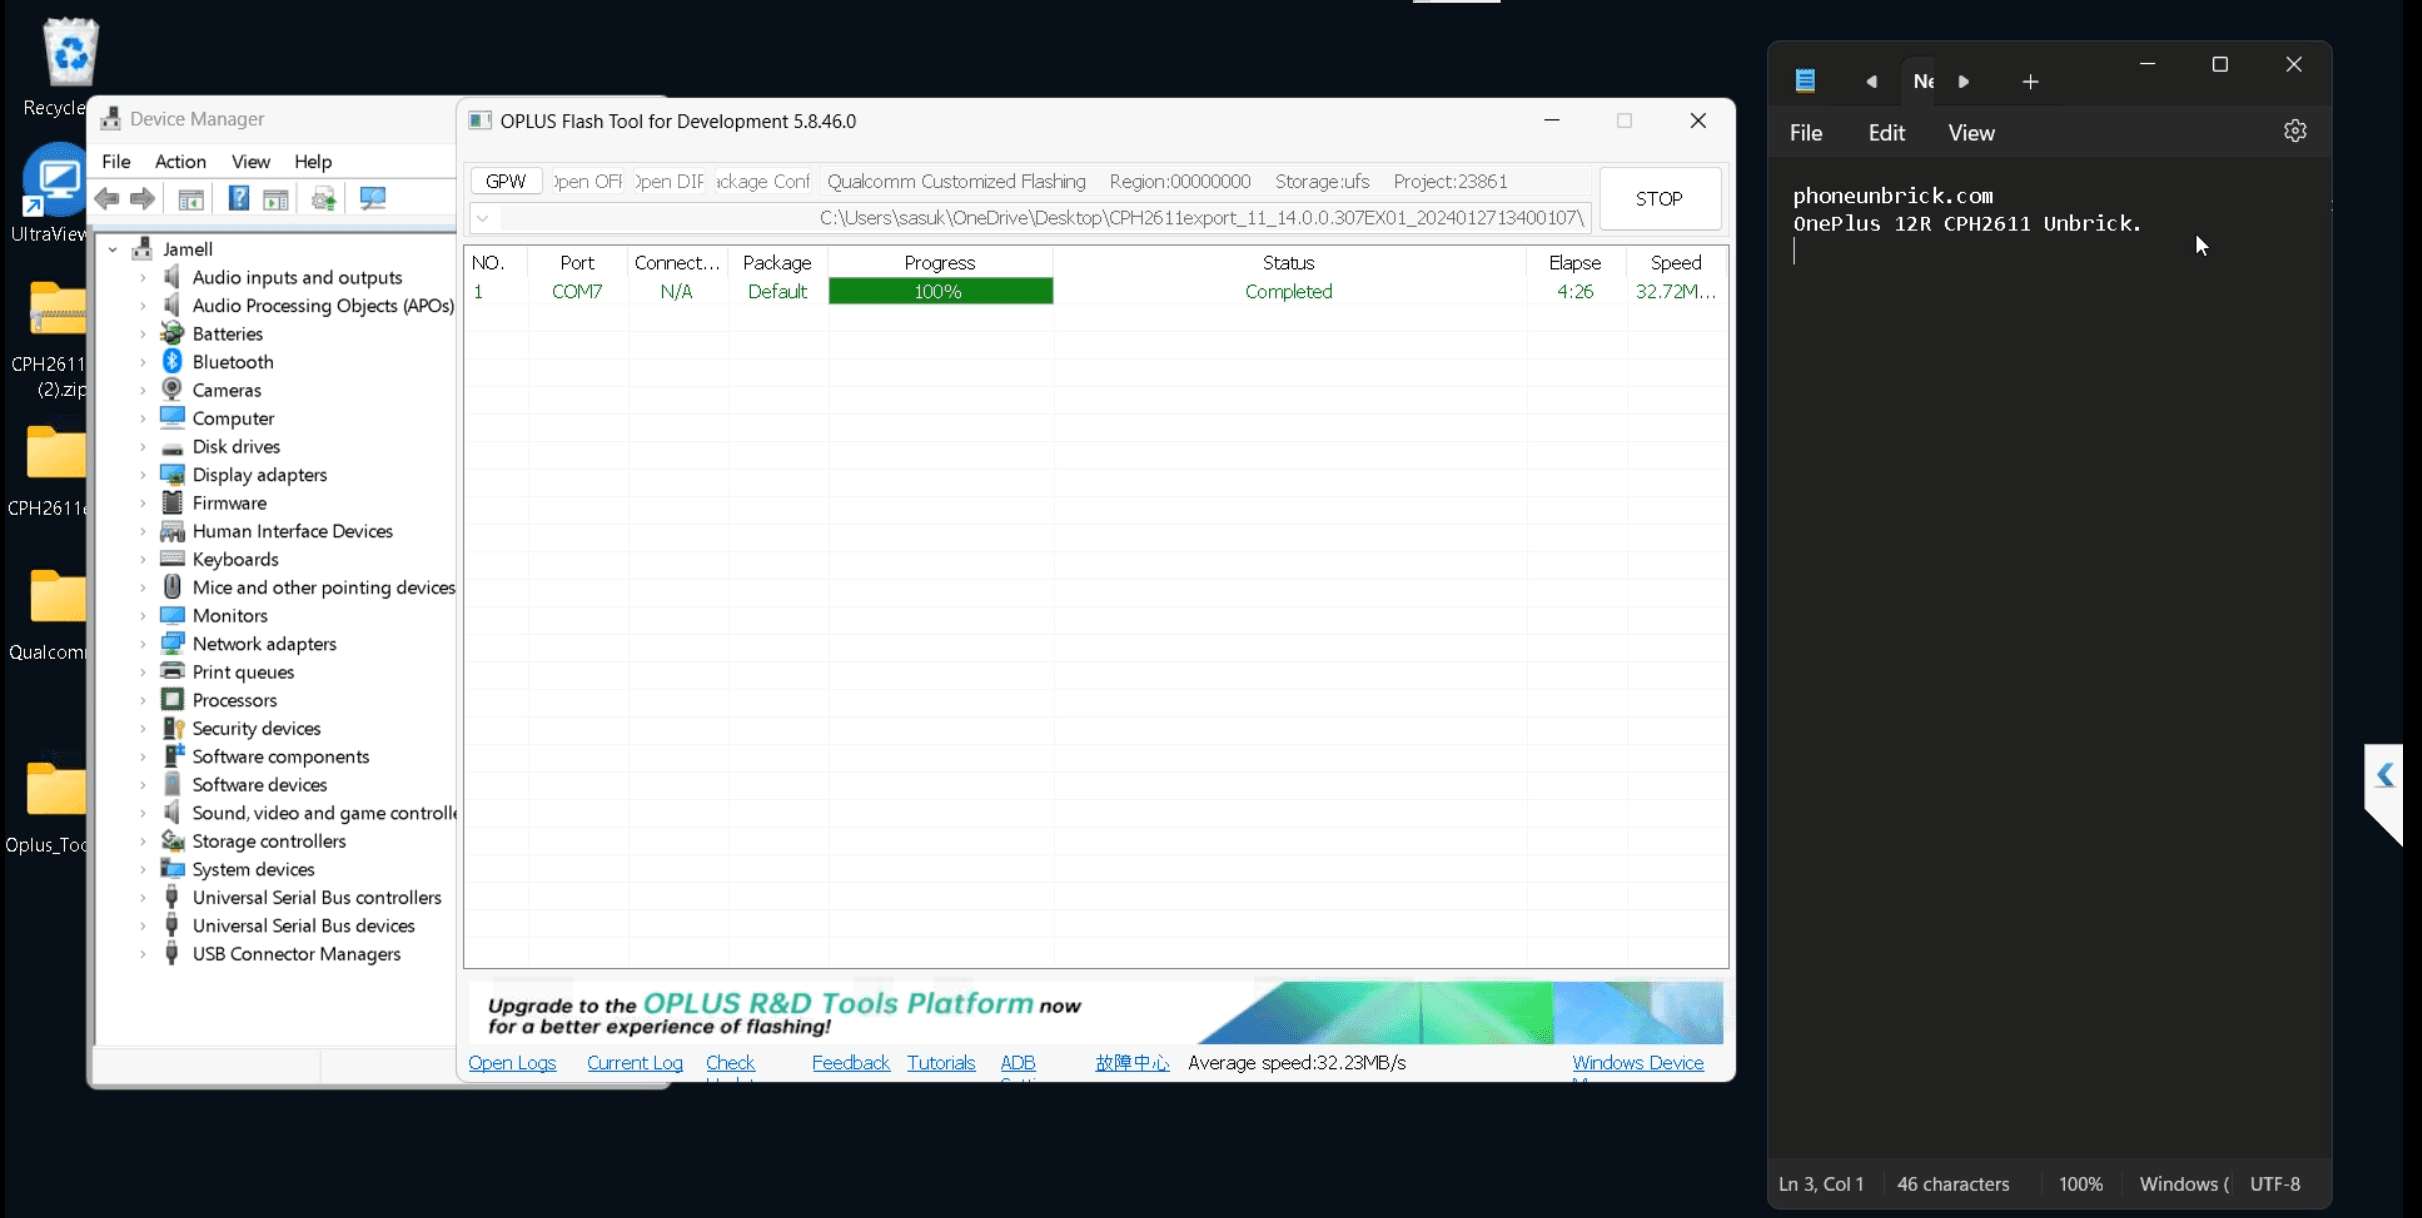Open firmware path dropdown arrow in Flash Tool
Screen dimensions: 2422x1218
coord(483,217)
